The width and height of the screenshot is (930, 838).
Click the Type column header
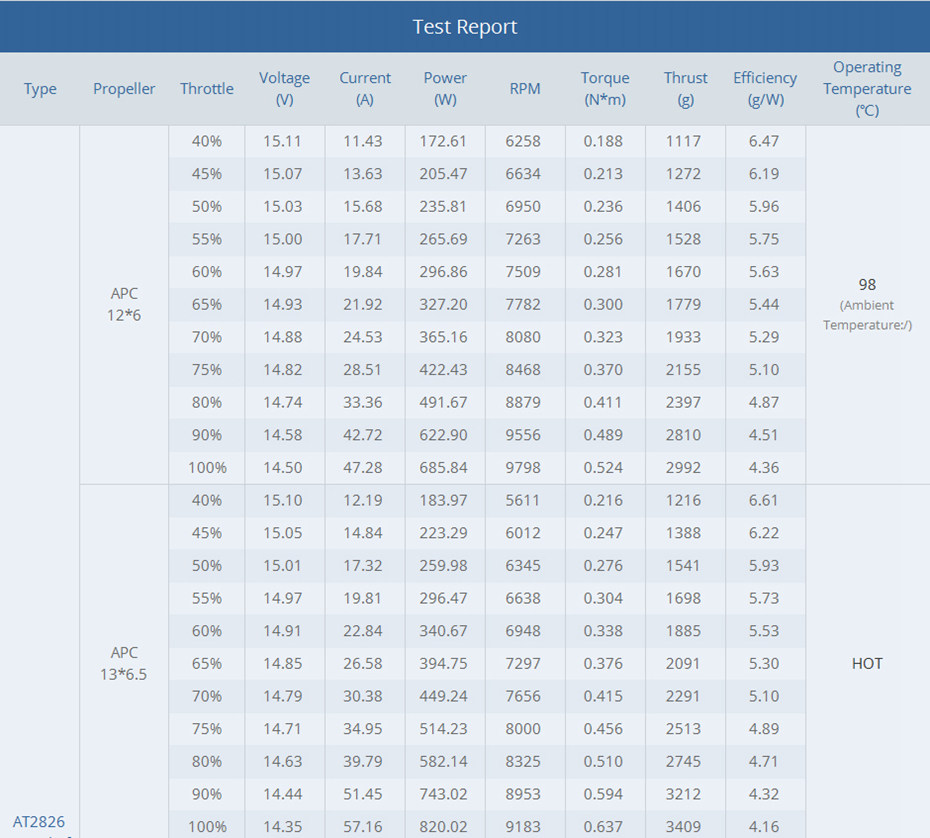pyautogui.click(x=40, y=89)
